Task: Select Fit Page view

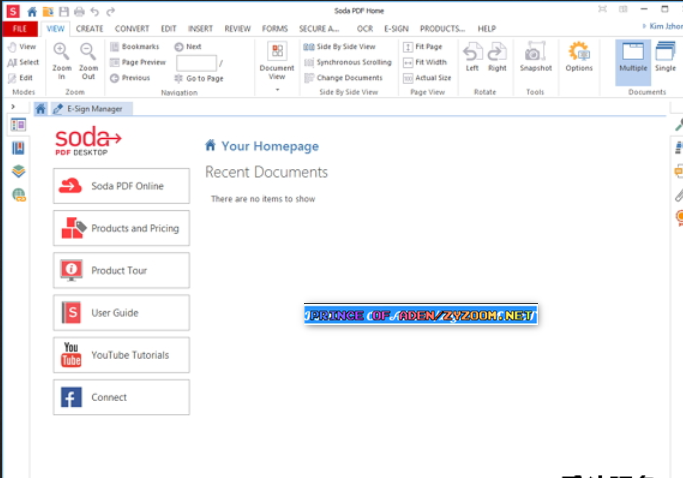Action: [423, 47]
